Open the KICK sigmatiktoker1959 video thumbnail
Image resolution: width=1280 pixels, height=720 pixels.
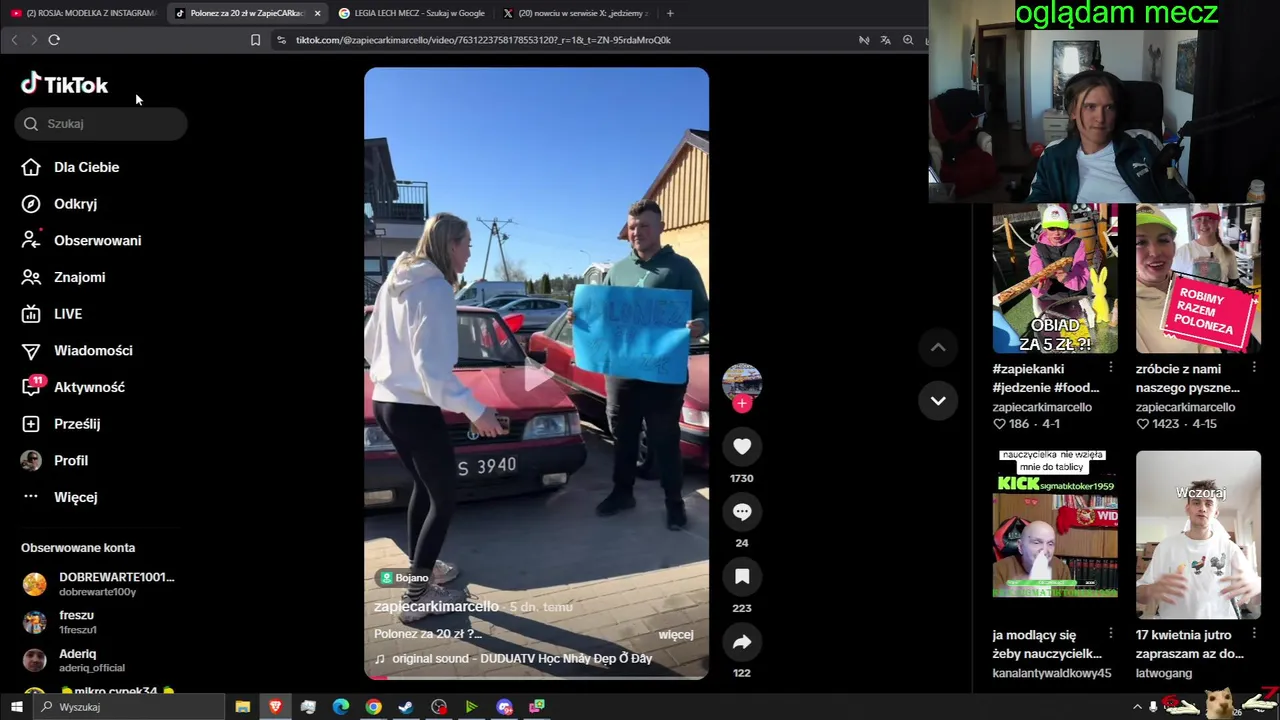1055,535
